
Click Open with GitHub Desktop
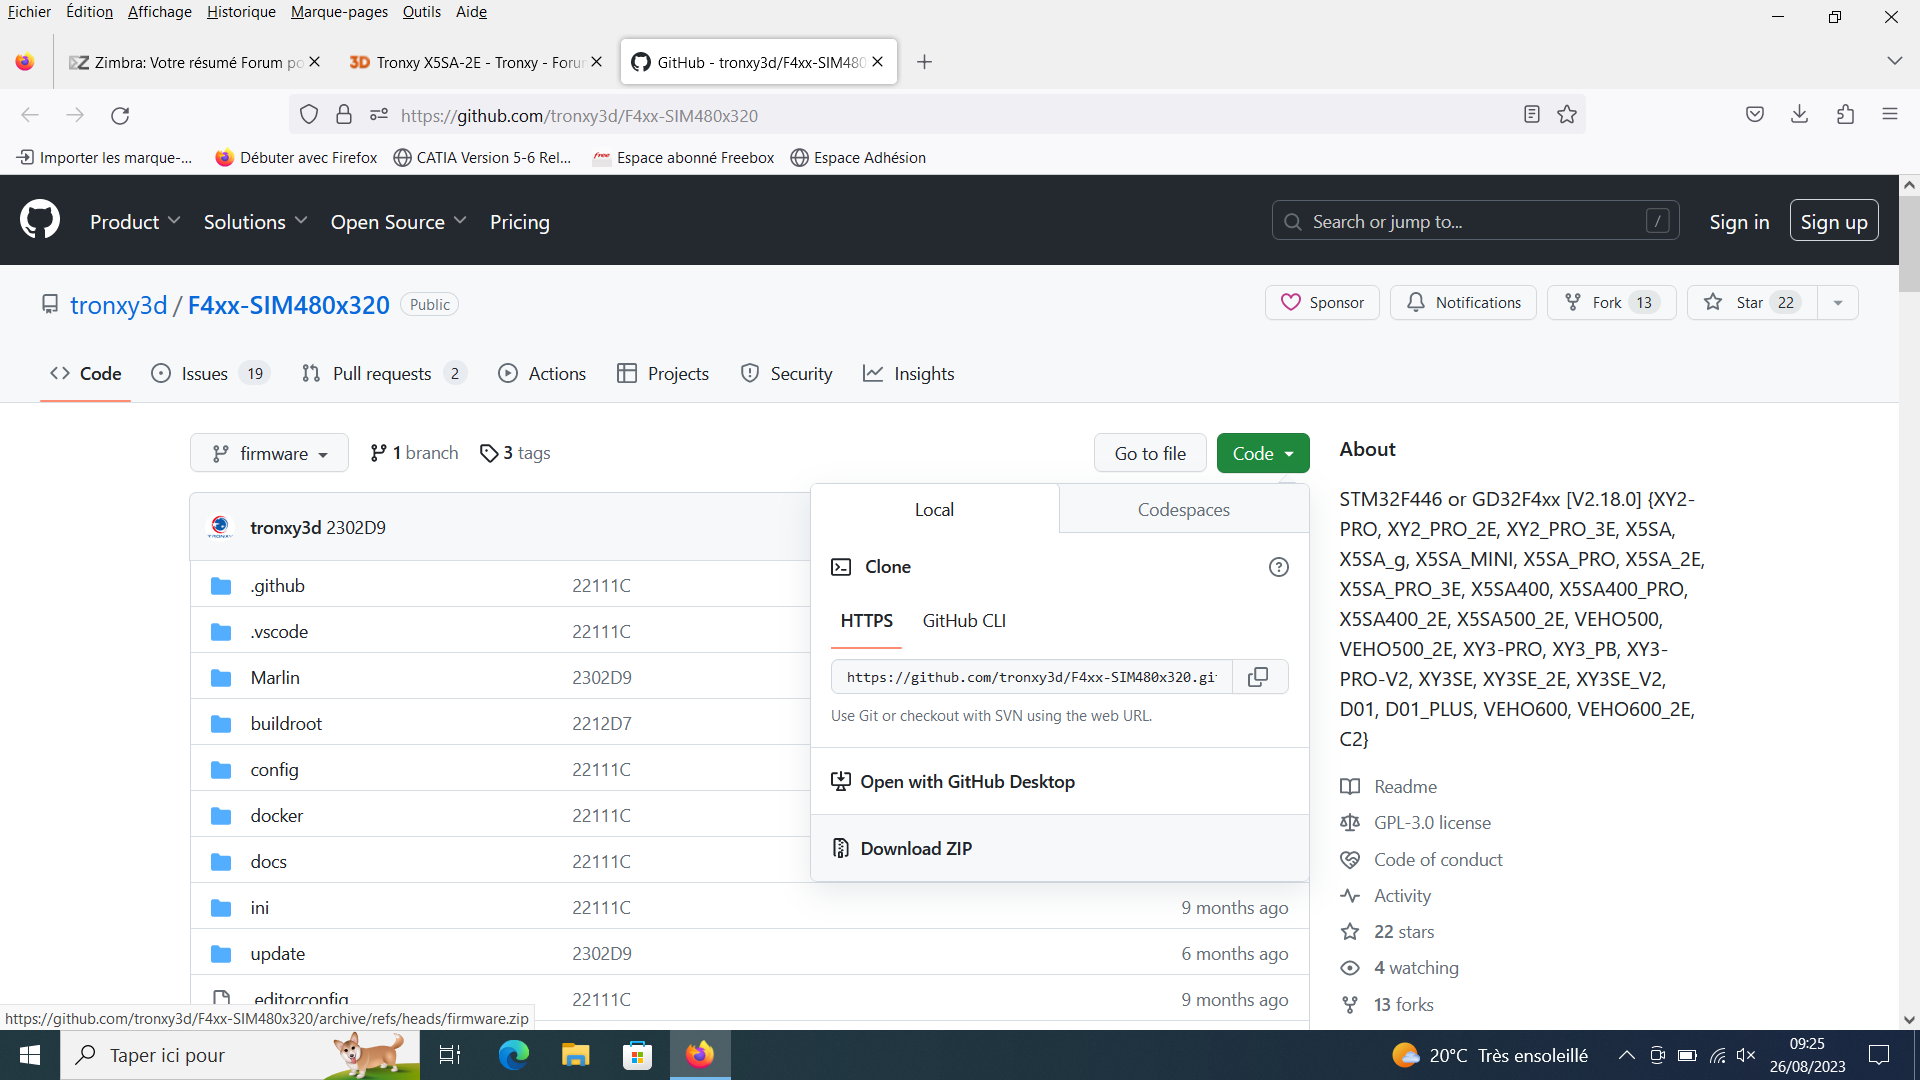click(x=1059, y=782)
